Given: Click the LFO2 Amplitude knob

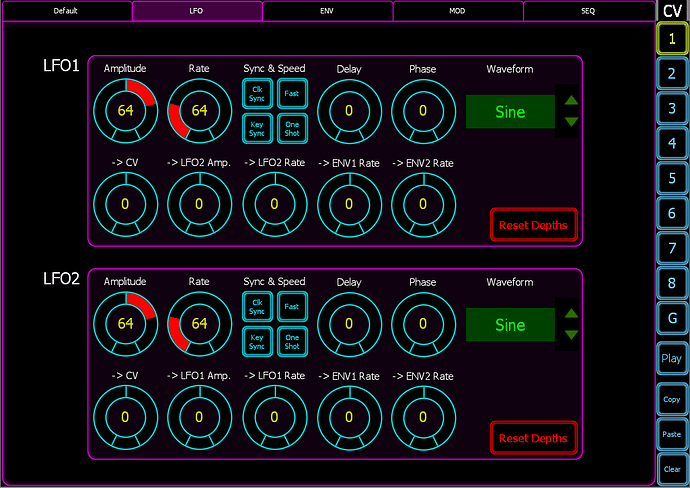Looking at the screenshot, I should coord(126,324).
